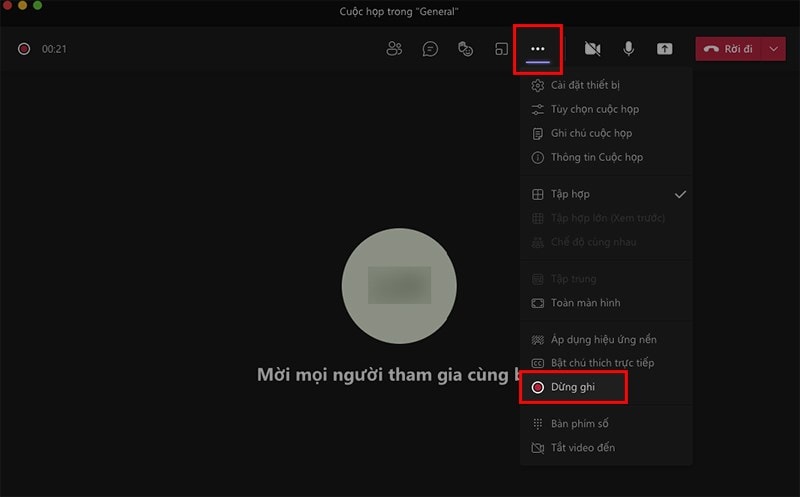
Task: Open the reactions and raise hand icon
Action: tap(465, 49)
